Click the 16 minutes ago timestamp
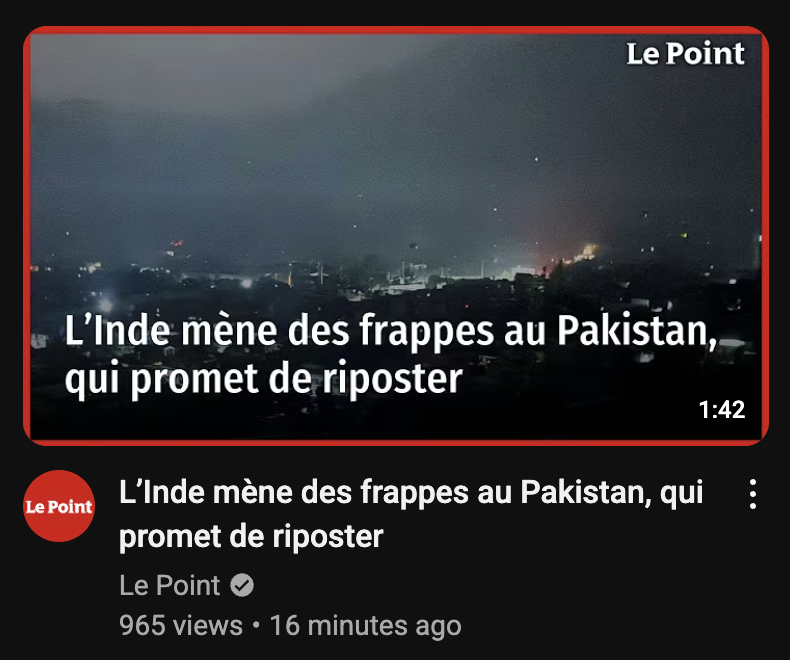Image resolution: width=790 pixels, height=660 pixels. click(x=366, y=626)
